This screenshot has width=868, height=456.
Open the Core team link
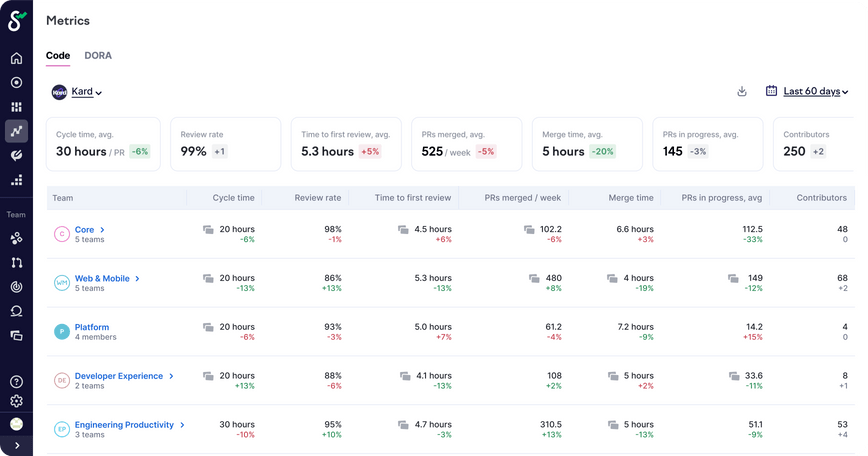(84, 230)
